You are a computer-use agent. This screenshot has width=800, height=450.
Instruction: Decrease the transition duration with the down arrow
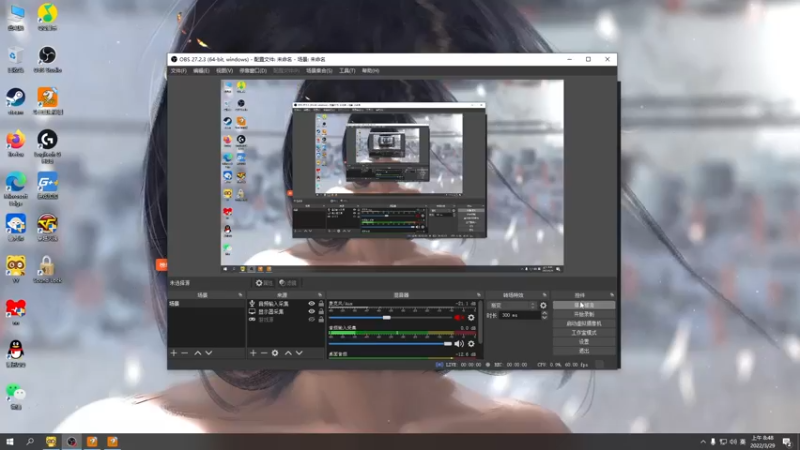pyautogui.click(x=544, y=318)
